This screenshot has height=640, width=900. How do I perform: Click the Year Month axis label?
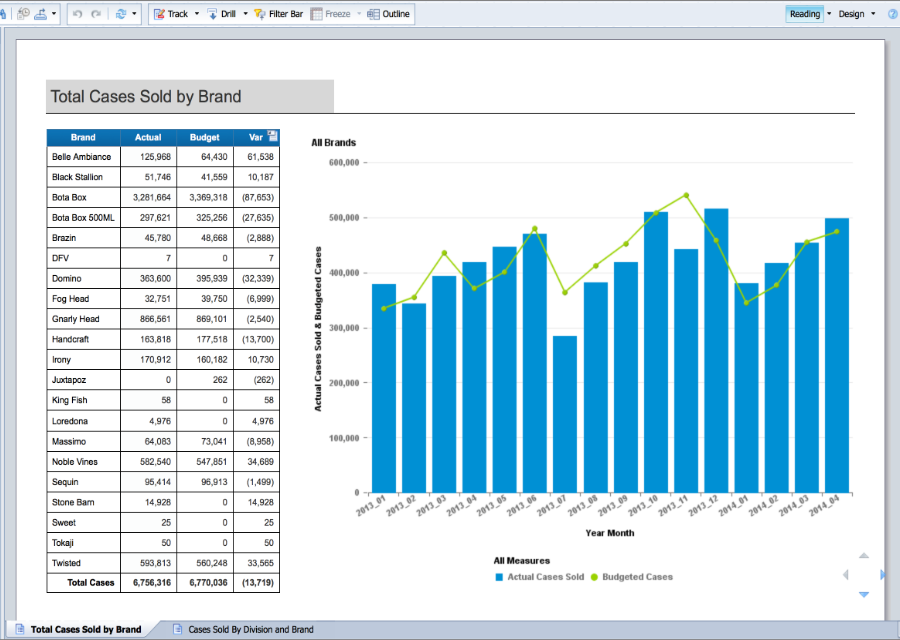(x=610, y=533)
